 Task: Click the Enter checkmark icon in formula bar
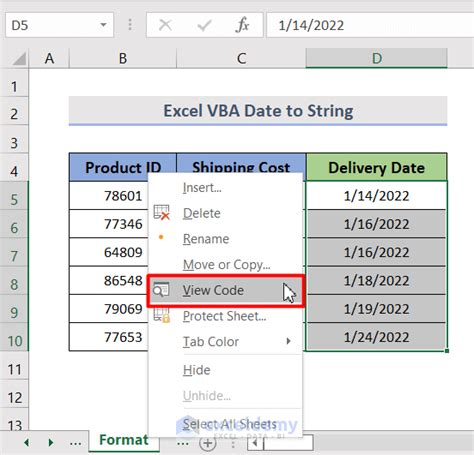pos(204,25)
